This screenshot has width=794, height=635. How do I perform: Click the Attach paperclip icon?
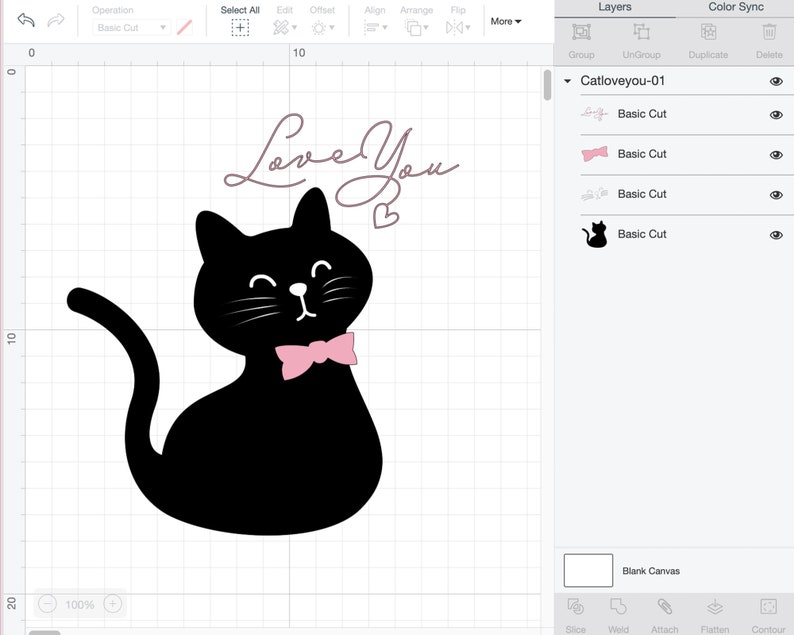[664, 606]
